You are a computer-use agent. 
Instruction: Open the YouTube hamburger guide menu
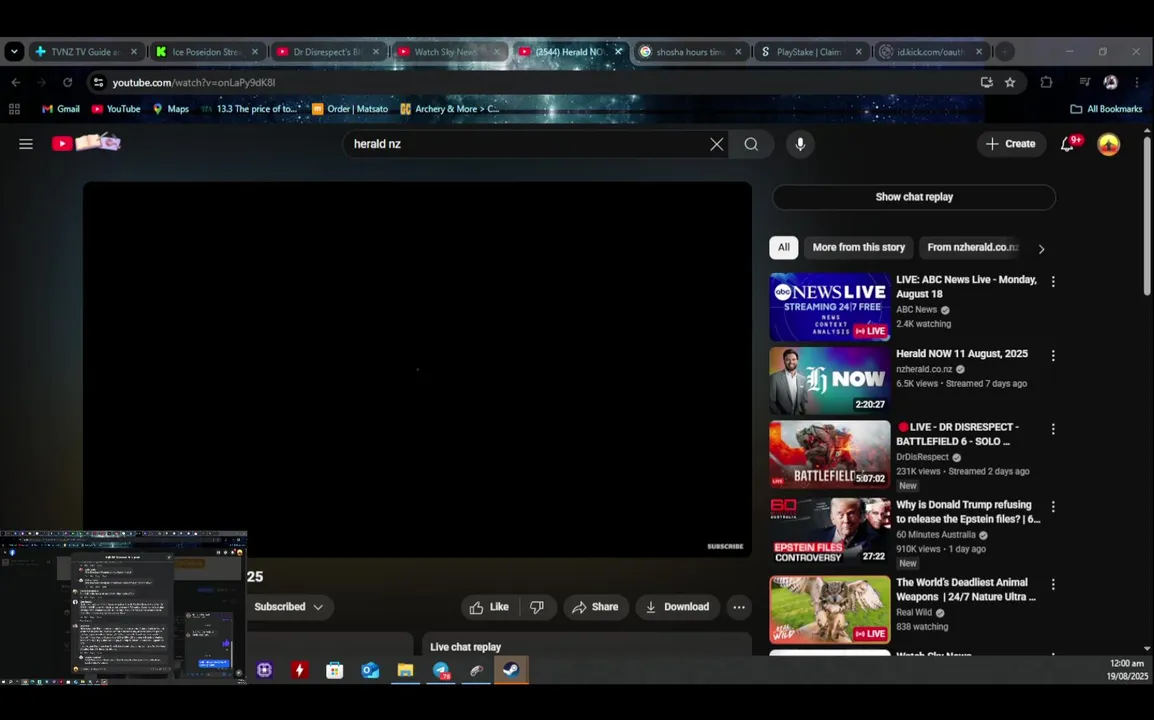(26, 144)
